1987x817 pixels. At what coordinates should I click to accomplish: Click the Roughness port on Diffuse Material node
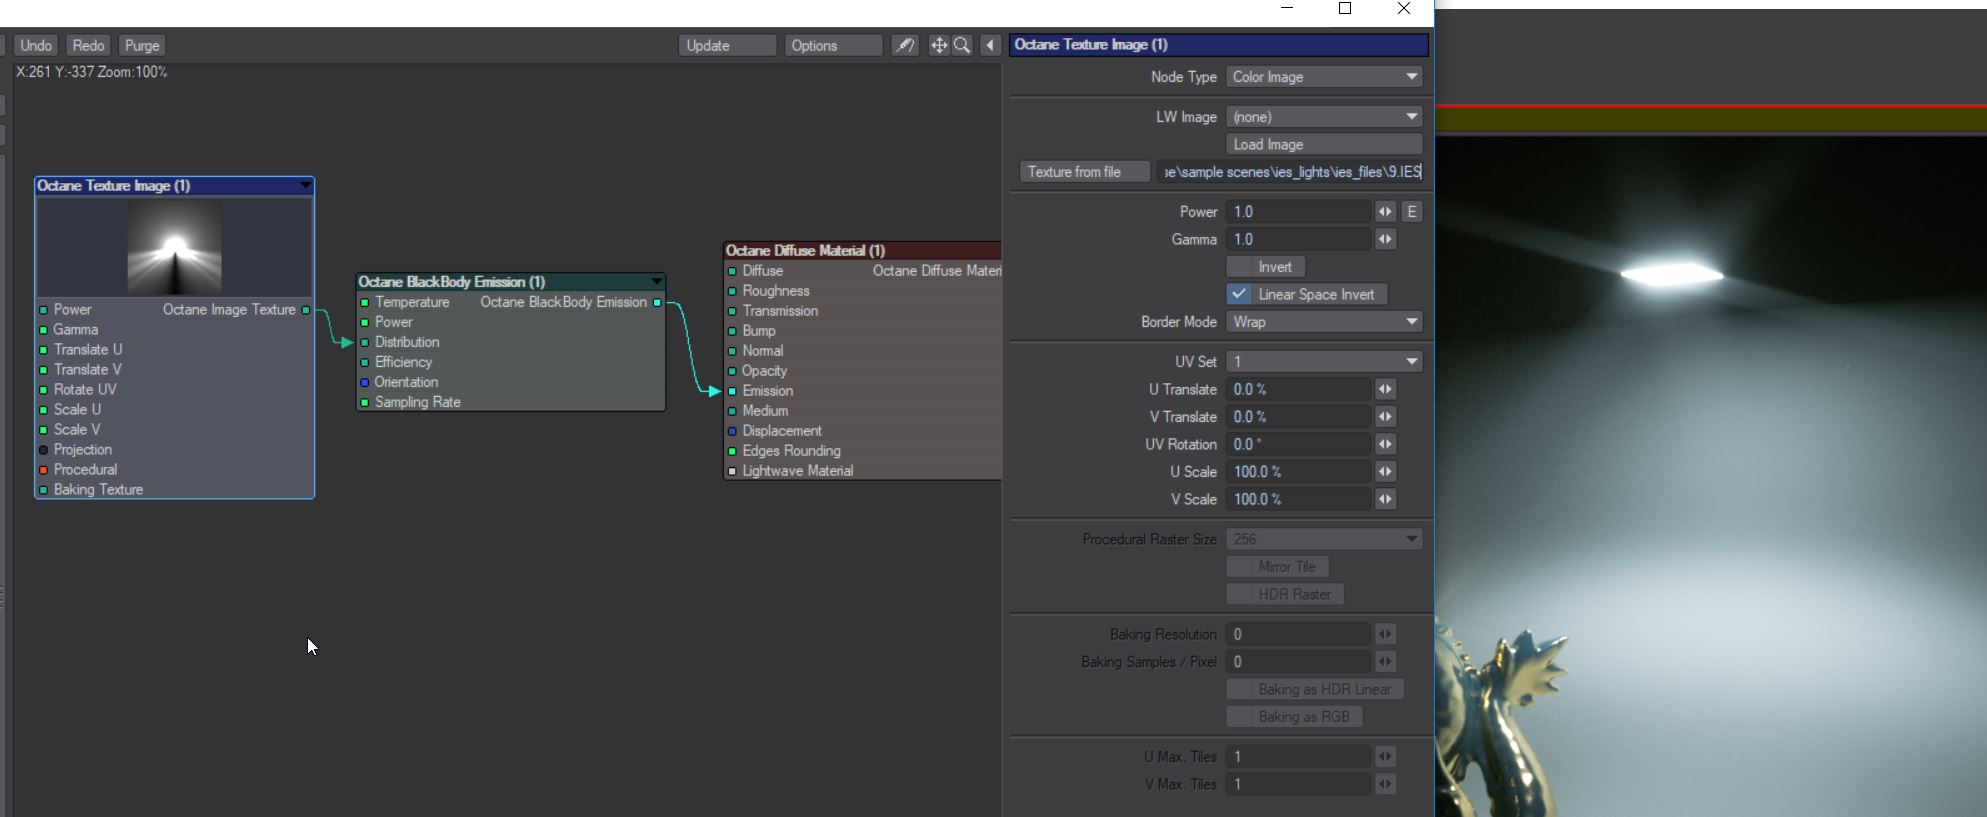[x=732, y=291]
